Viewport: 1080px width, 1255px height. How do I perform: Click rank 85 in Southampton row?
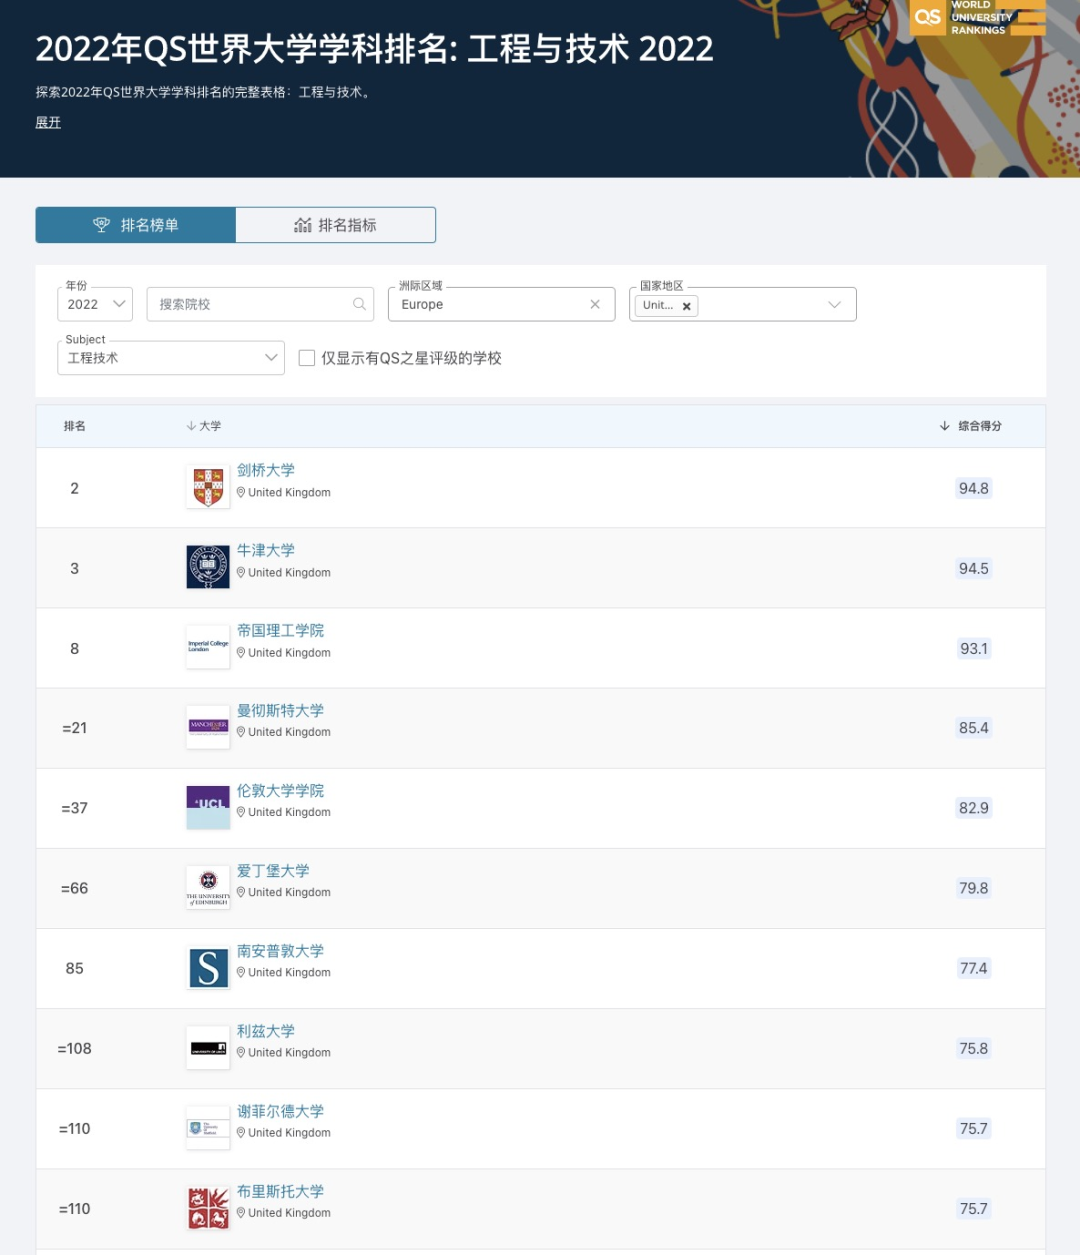coord(74,968)
